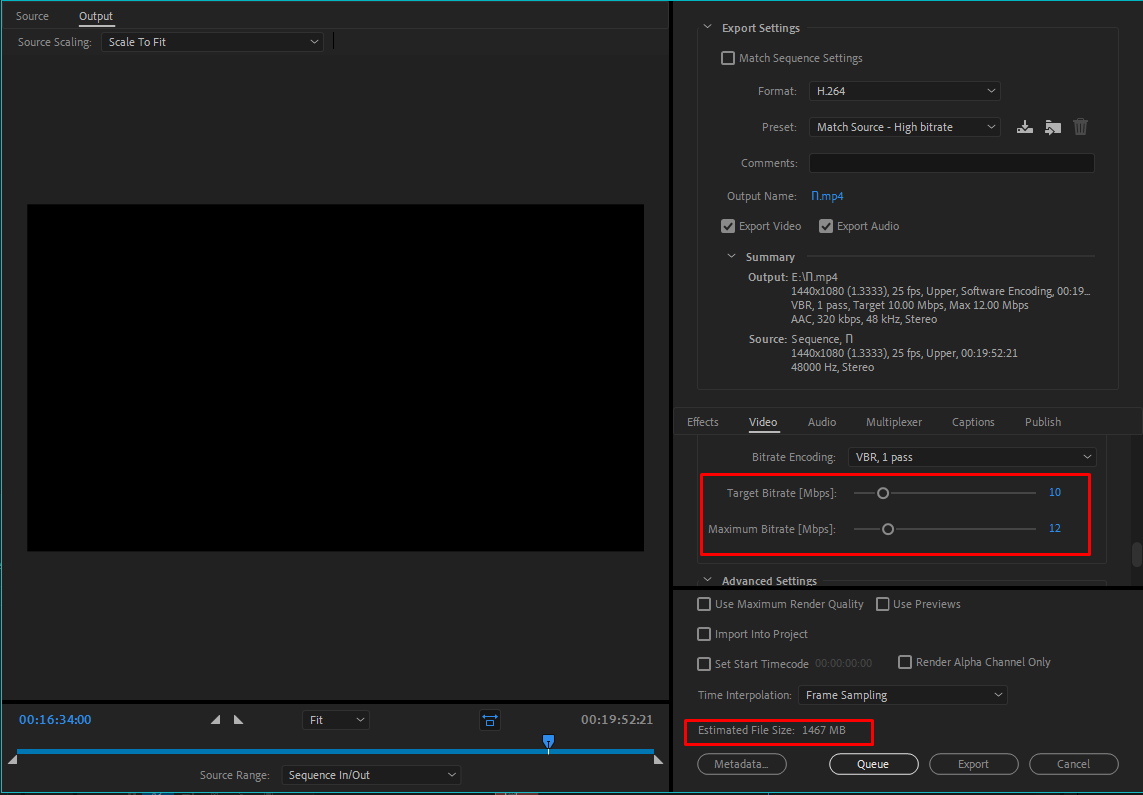
Task: Enable Match Sequence Settings checkbox
Action: (728, 58)
